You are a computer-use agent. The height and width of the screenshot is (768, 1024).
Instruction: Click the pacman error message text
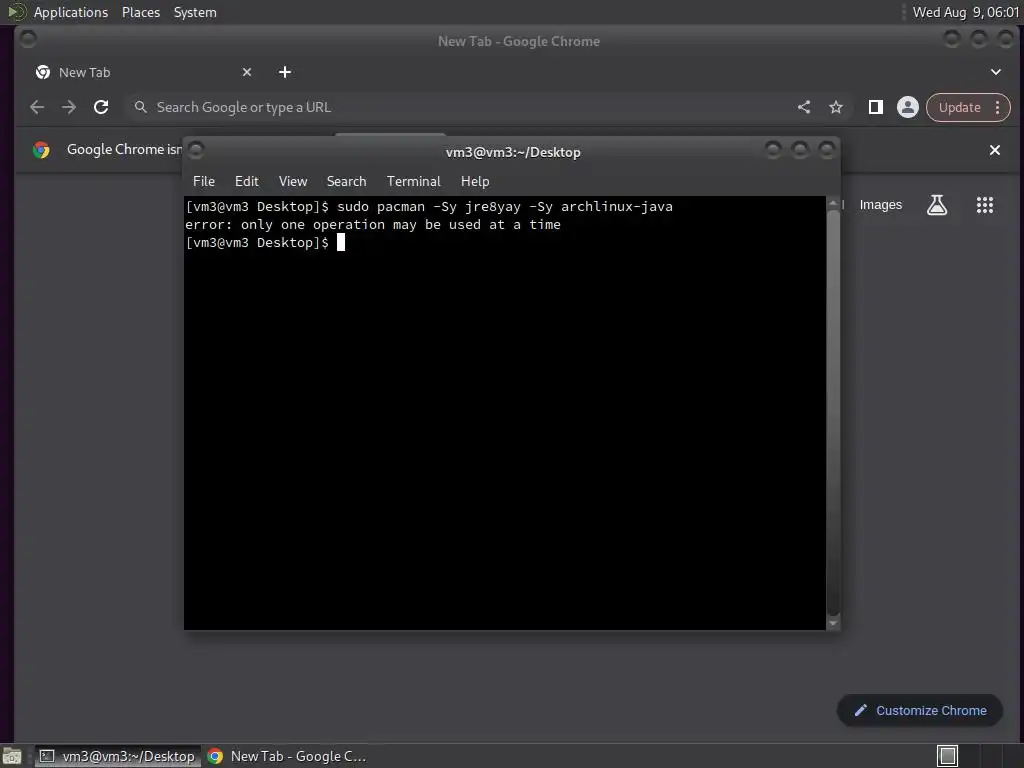point(373,225)
